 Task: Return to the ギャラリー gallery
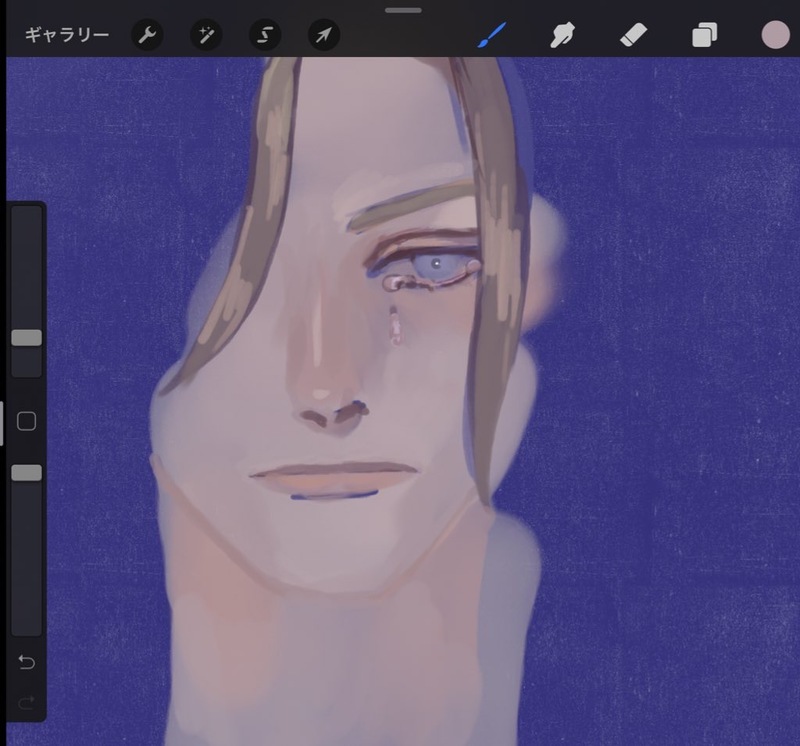click(x=66, y=36)
